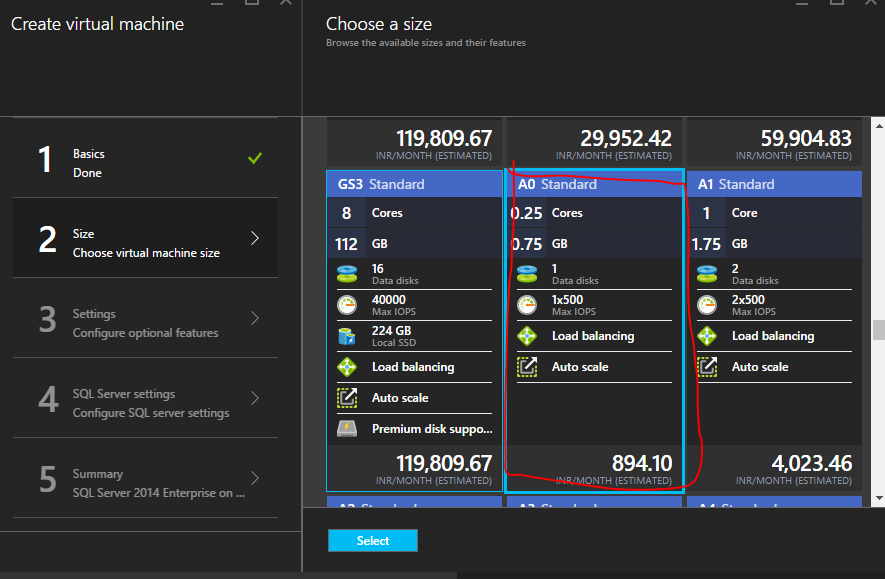Click '1x500 Max IOPS' text in A0
Viewport: 885px width, 579px height.
(573, 305)
